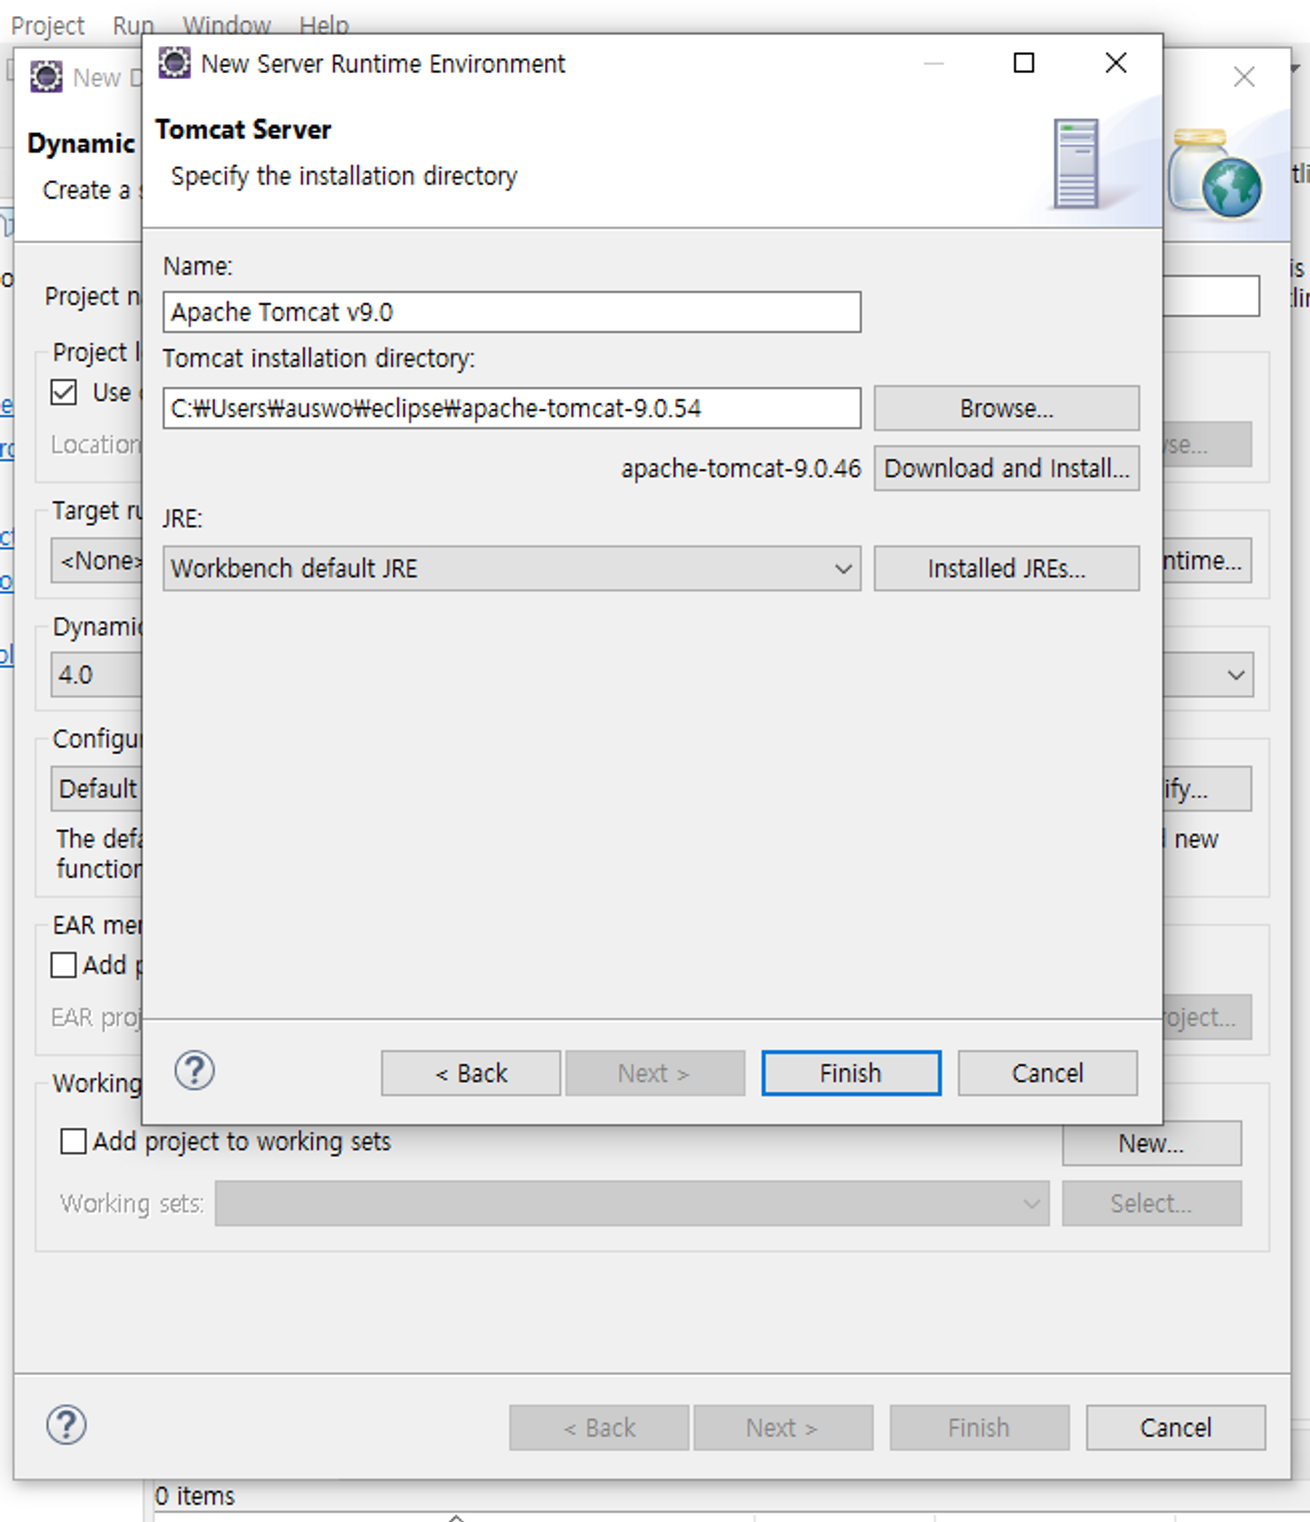
Task: Open Installed JREs settings
Action: point(1006,568)
